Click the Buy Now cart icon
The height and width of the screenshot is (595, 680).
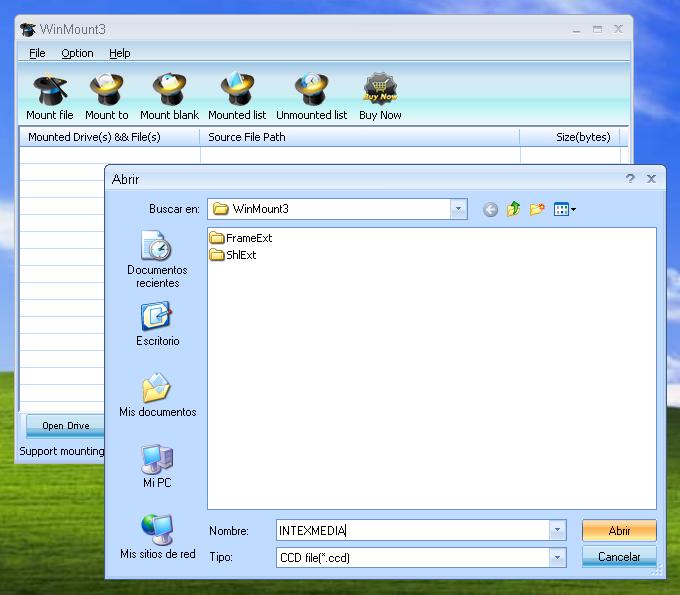pos(380,88)
